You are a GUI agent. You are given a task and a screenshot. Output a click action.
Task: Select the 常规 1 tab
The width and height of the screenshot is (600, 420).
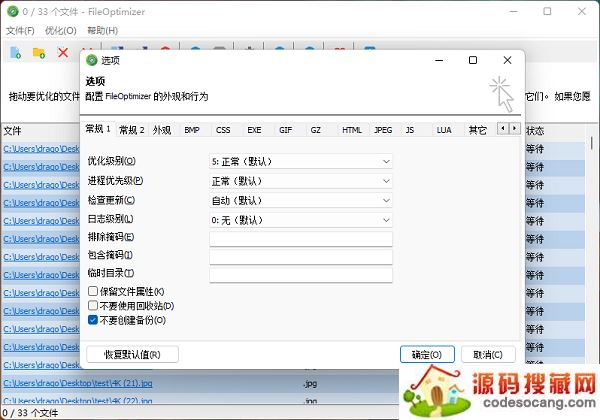point(98,129)
